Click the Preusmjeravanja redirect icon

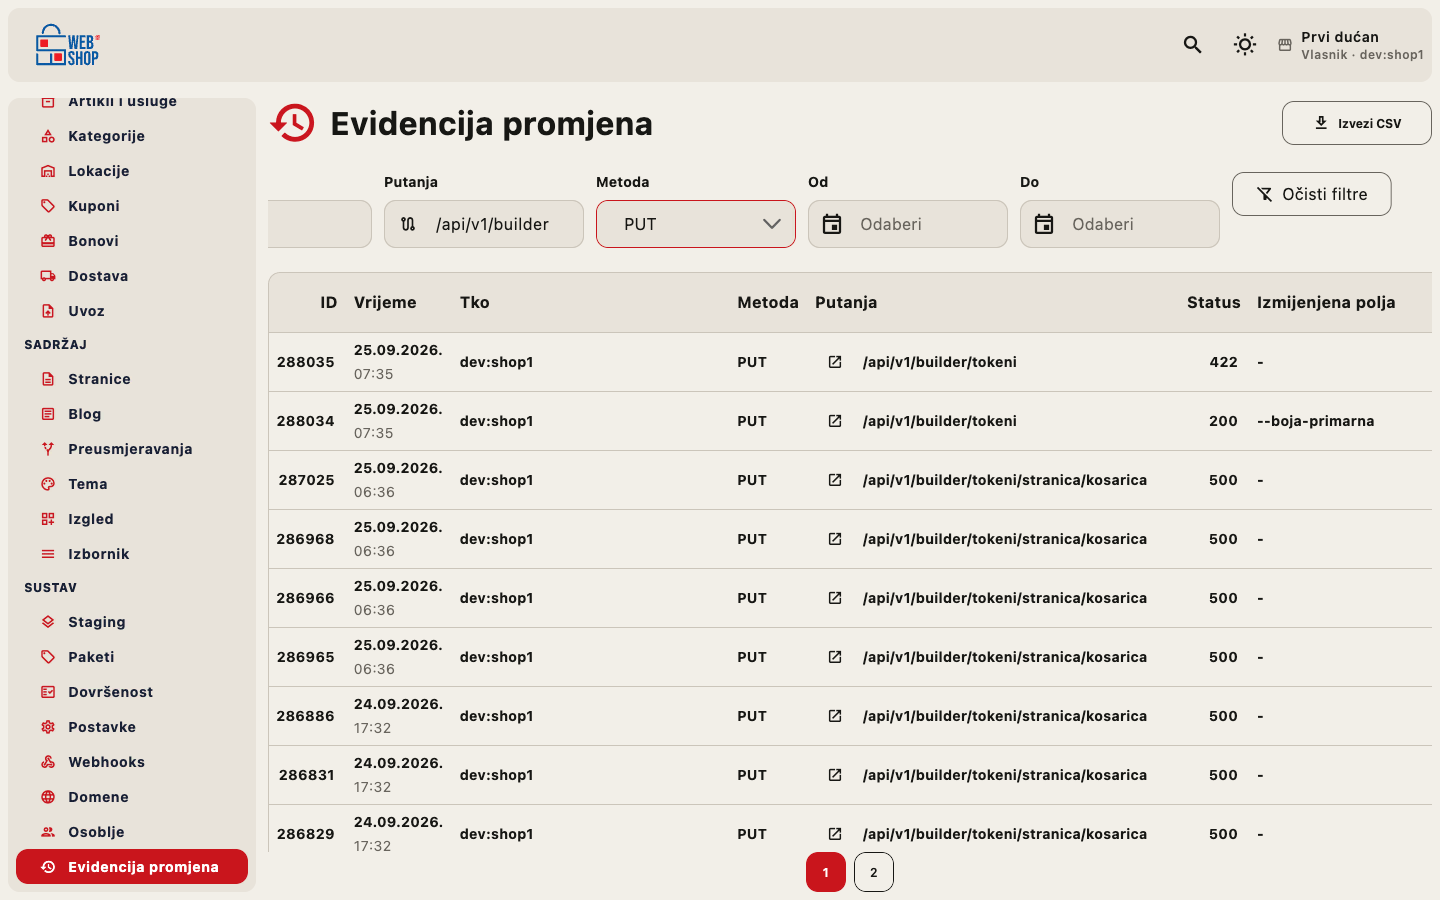click(x=48, y=449)
